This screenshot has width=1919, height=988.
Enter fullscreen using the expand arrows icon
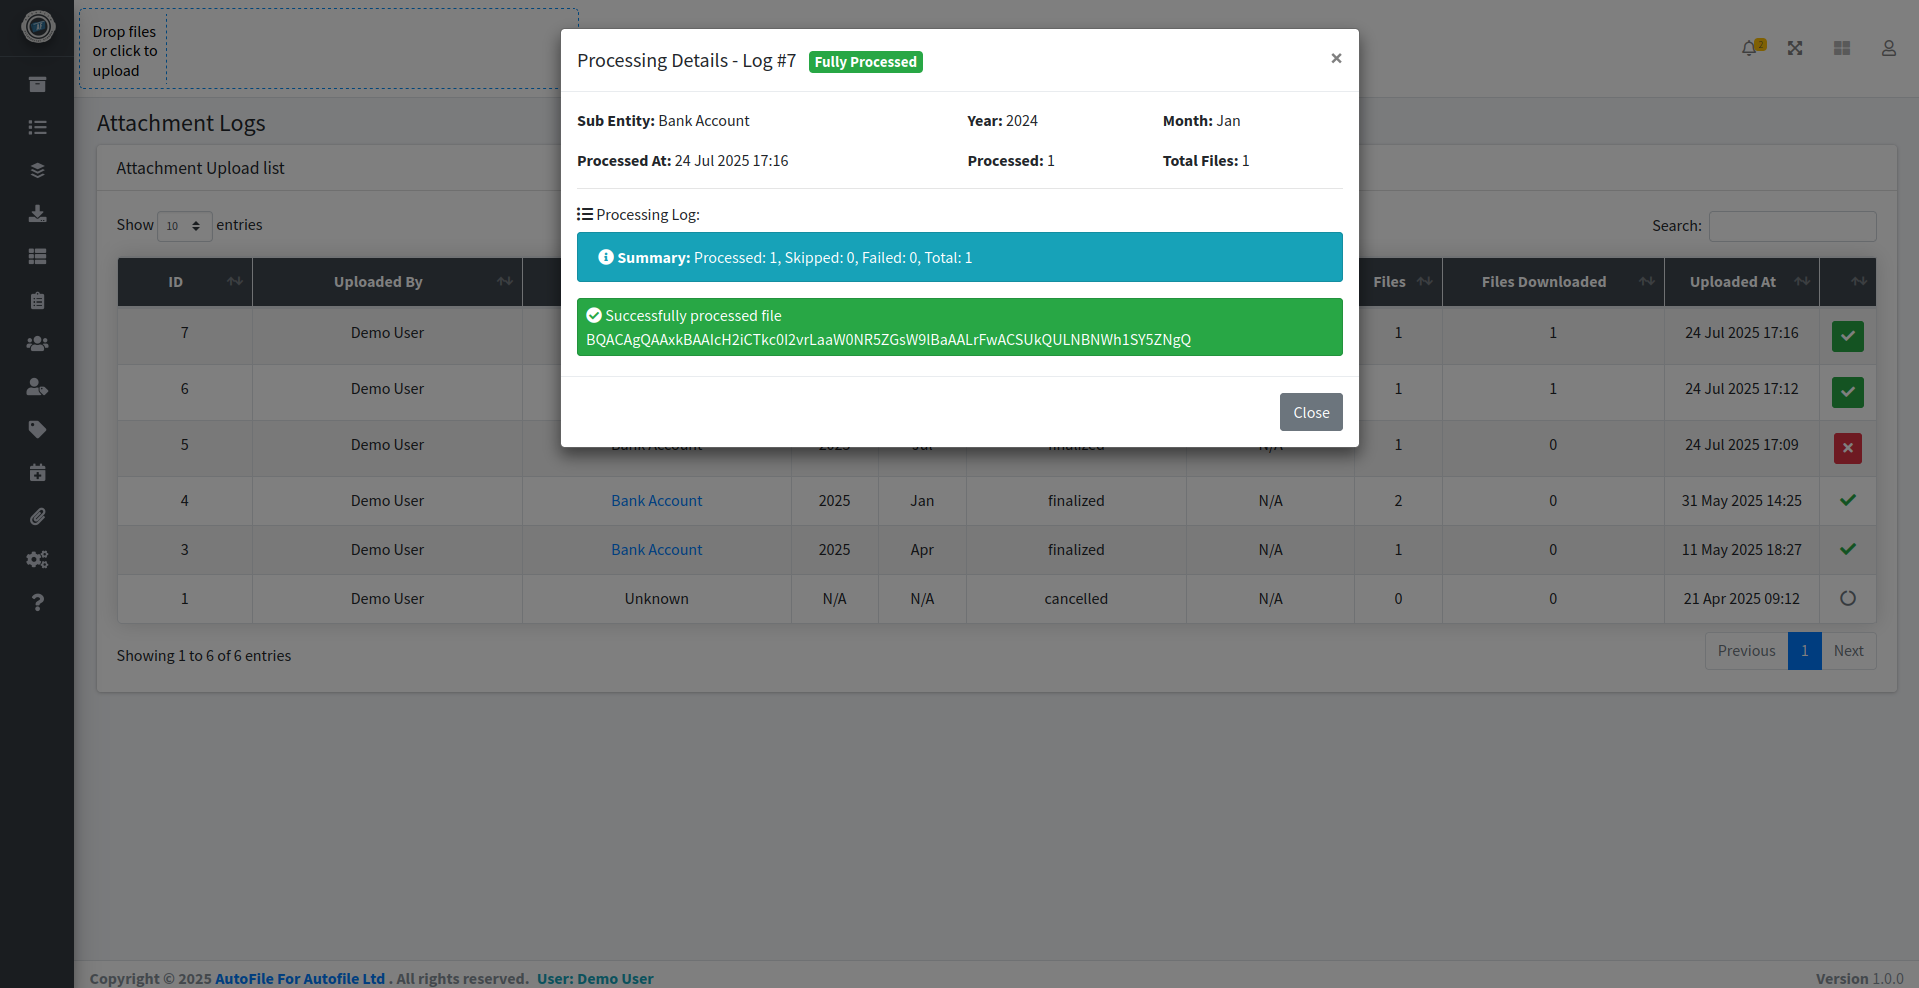coord(1795,47)
